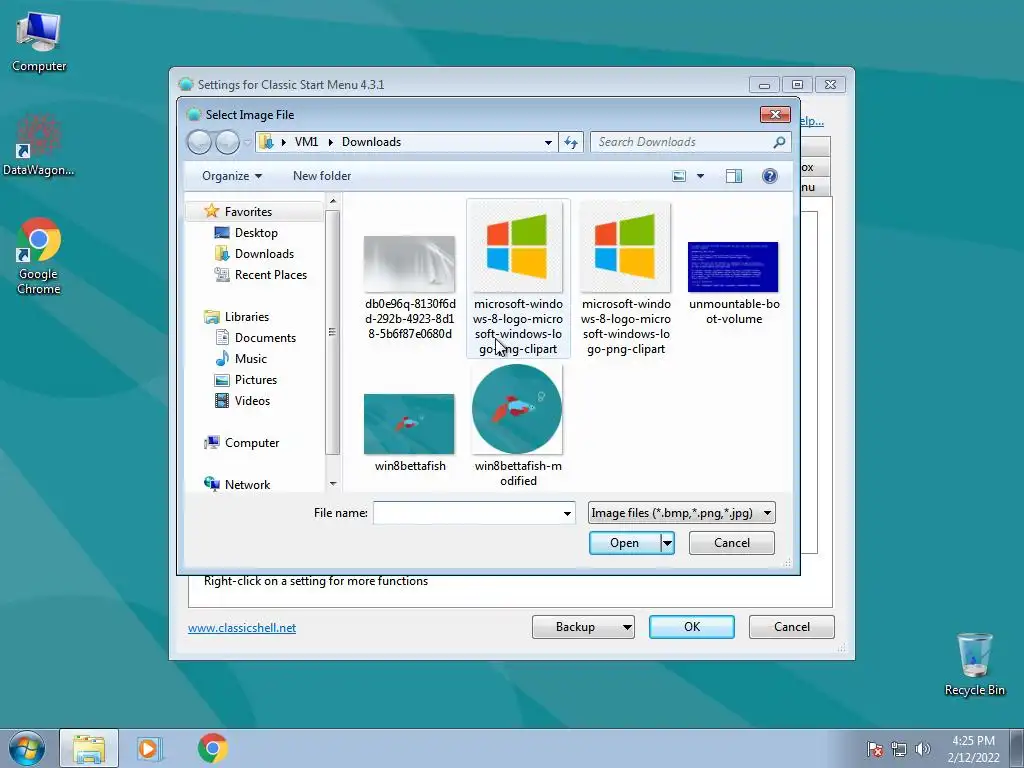
Task: Toggle the preview pane icon
Action: click(733, 176)
